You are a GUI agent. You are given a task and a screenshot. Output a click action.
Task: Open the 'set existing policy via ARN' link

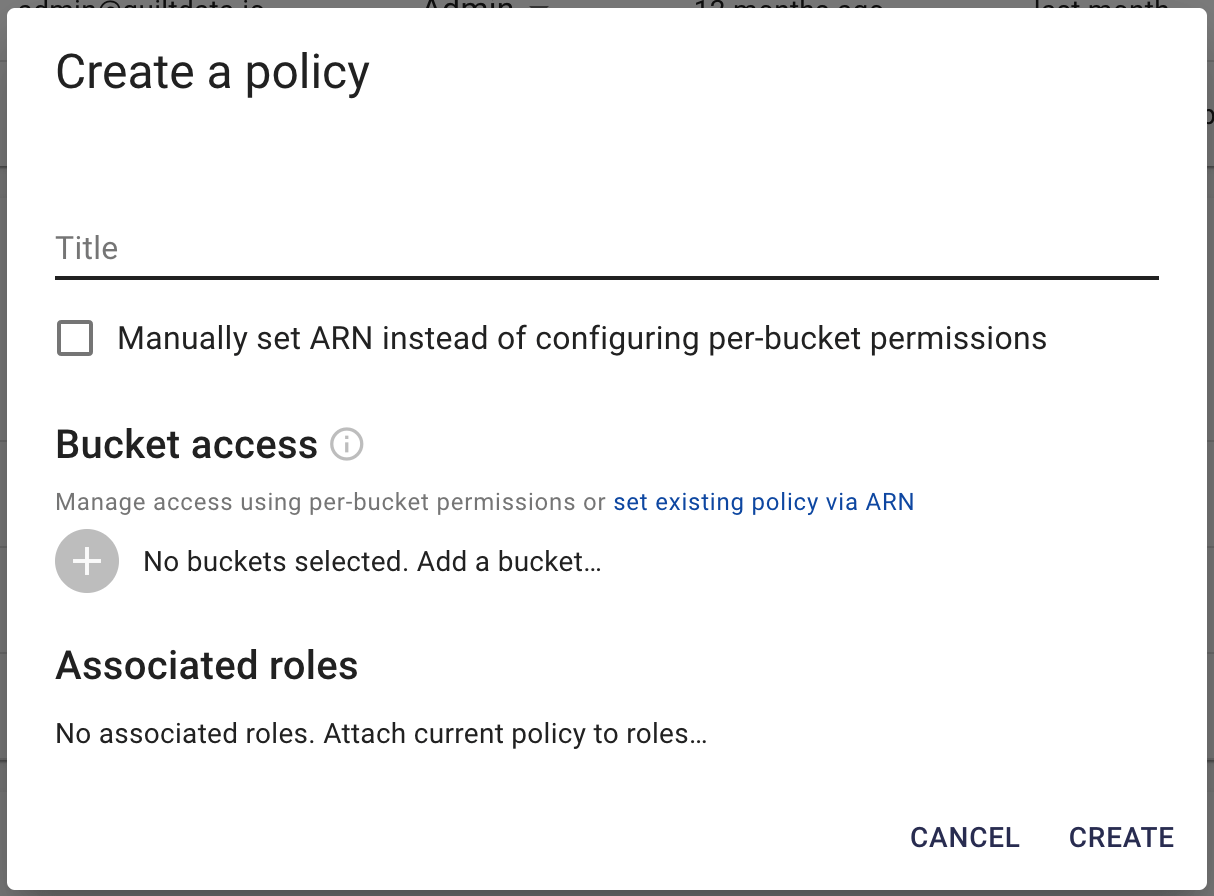pyautogui.click(x=764, y=502)
